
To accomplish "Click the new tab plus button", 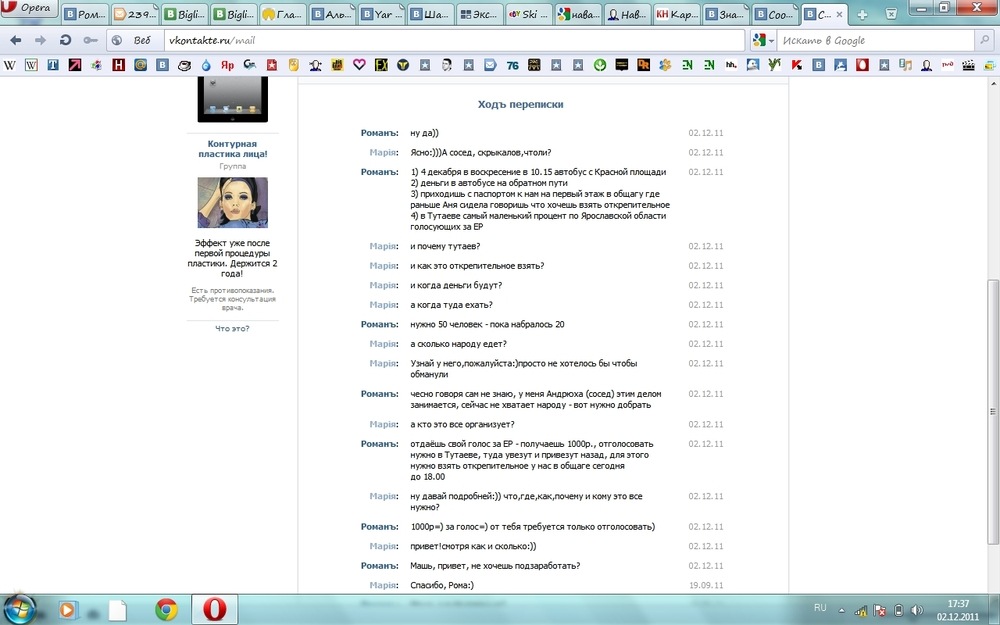I will [x=863, y=15].
